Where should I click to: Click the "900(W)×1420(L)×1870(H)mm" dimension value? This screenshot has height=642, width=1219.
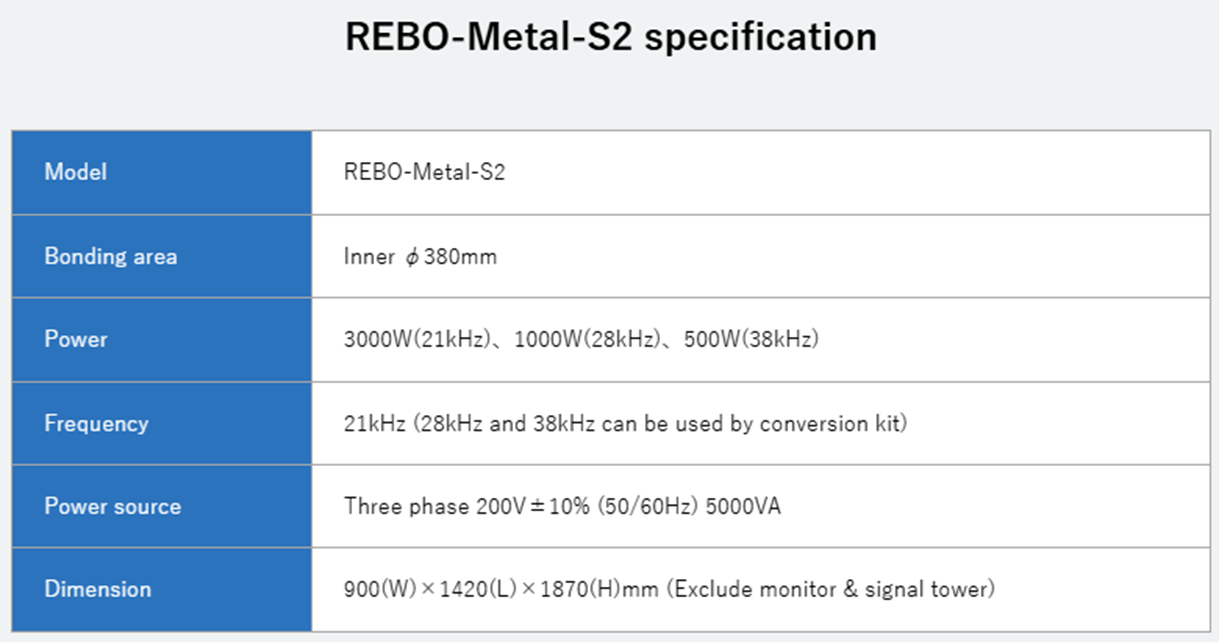click(501, 590)
